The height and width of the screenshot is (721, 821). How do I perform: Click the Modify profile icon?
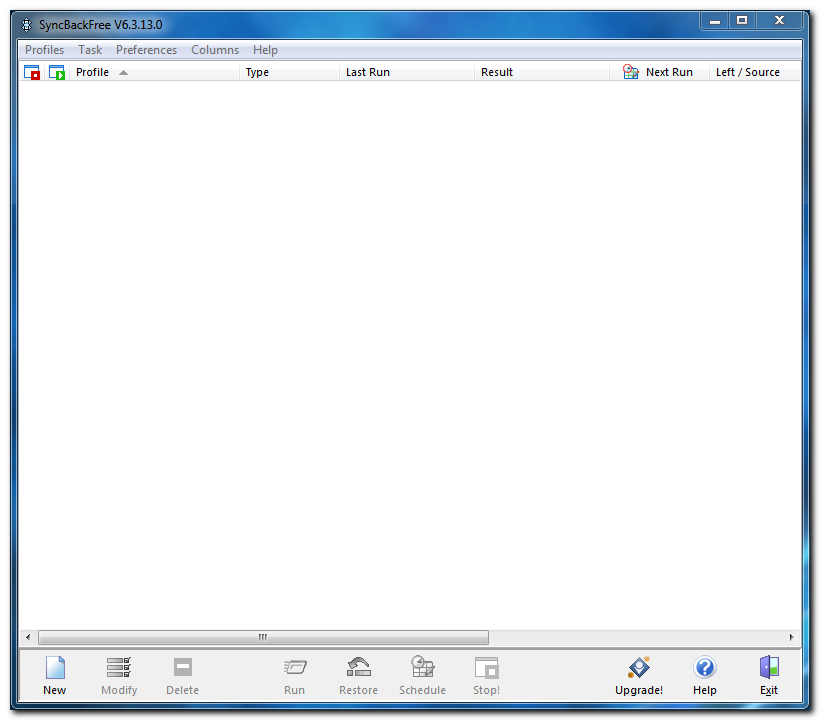point(119,668)
